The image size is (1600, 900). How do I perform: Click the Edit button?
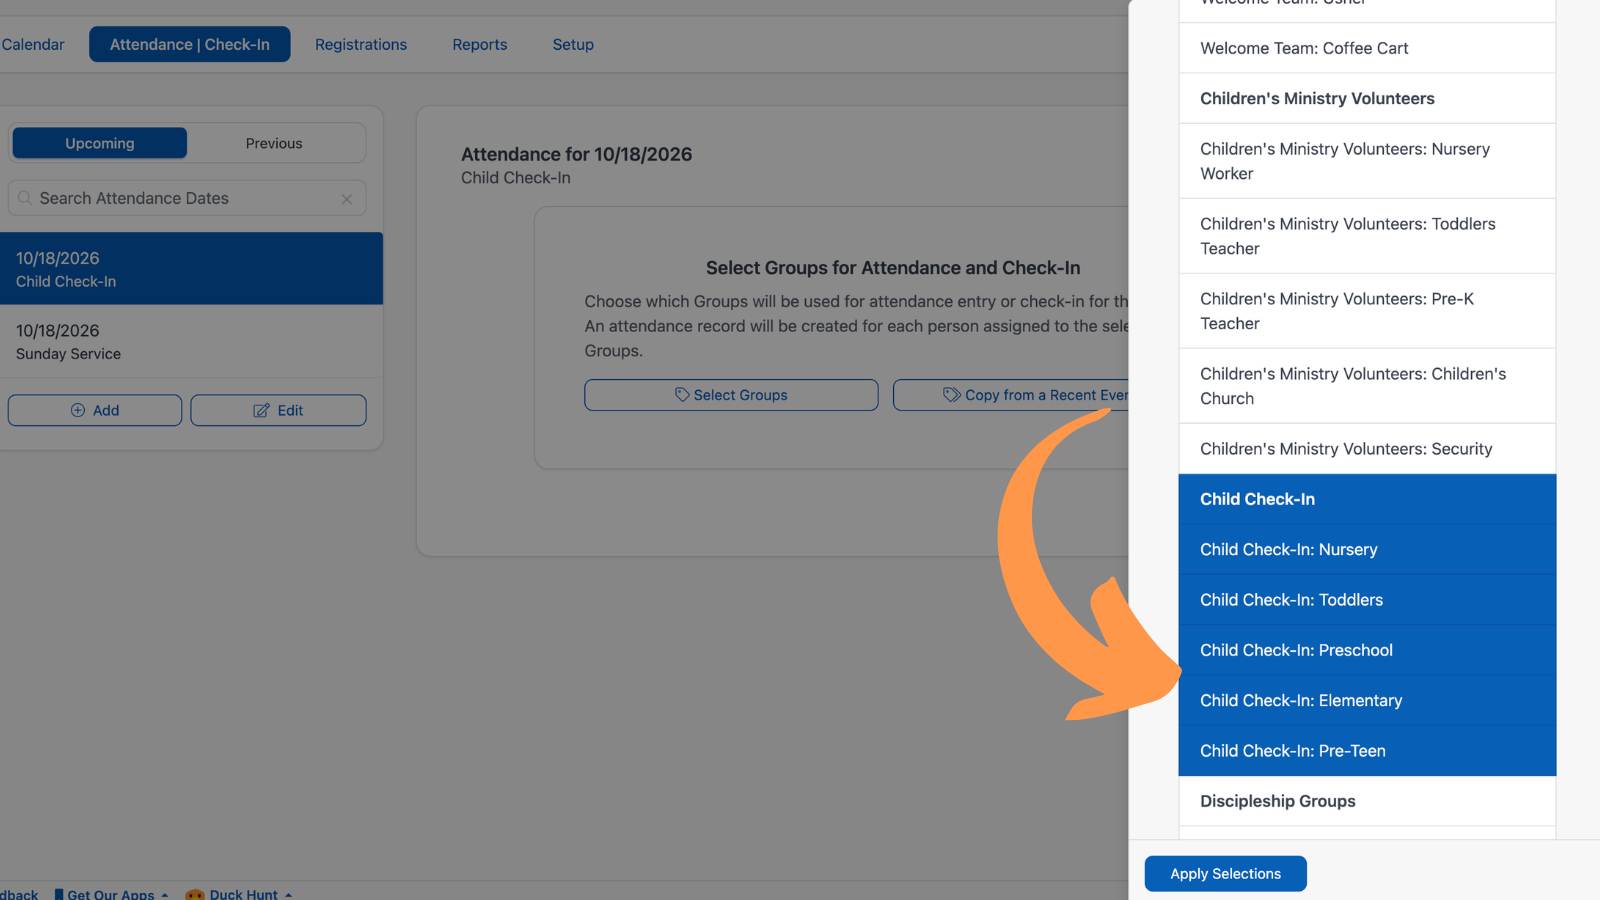(278, 410)
